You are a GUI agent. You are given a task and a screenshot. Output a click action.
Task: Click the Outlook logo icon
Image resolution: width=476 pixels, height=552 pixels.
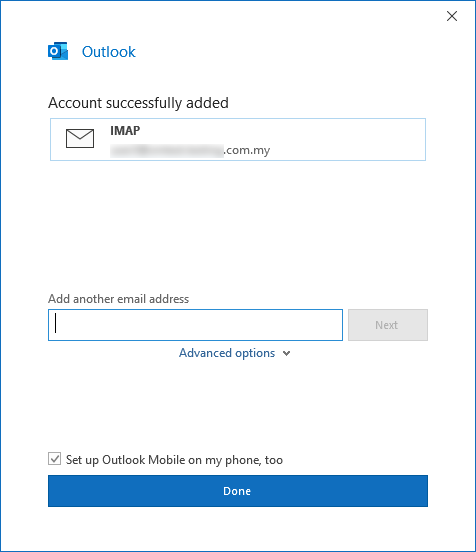(x=58, y=51)
